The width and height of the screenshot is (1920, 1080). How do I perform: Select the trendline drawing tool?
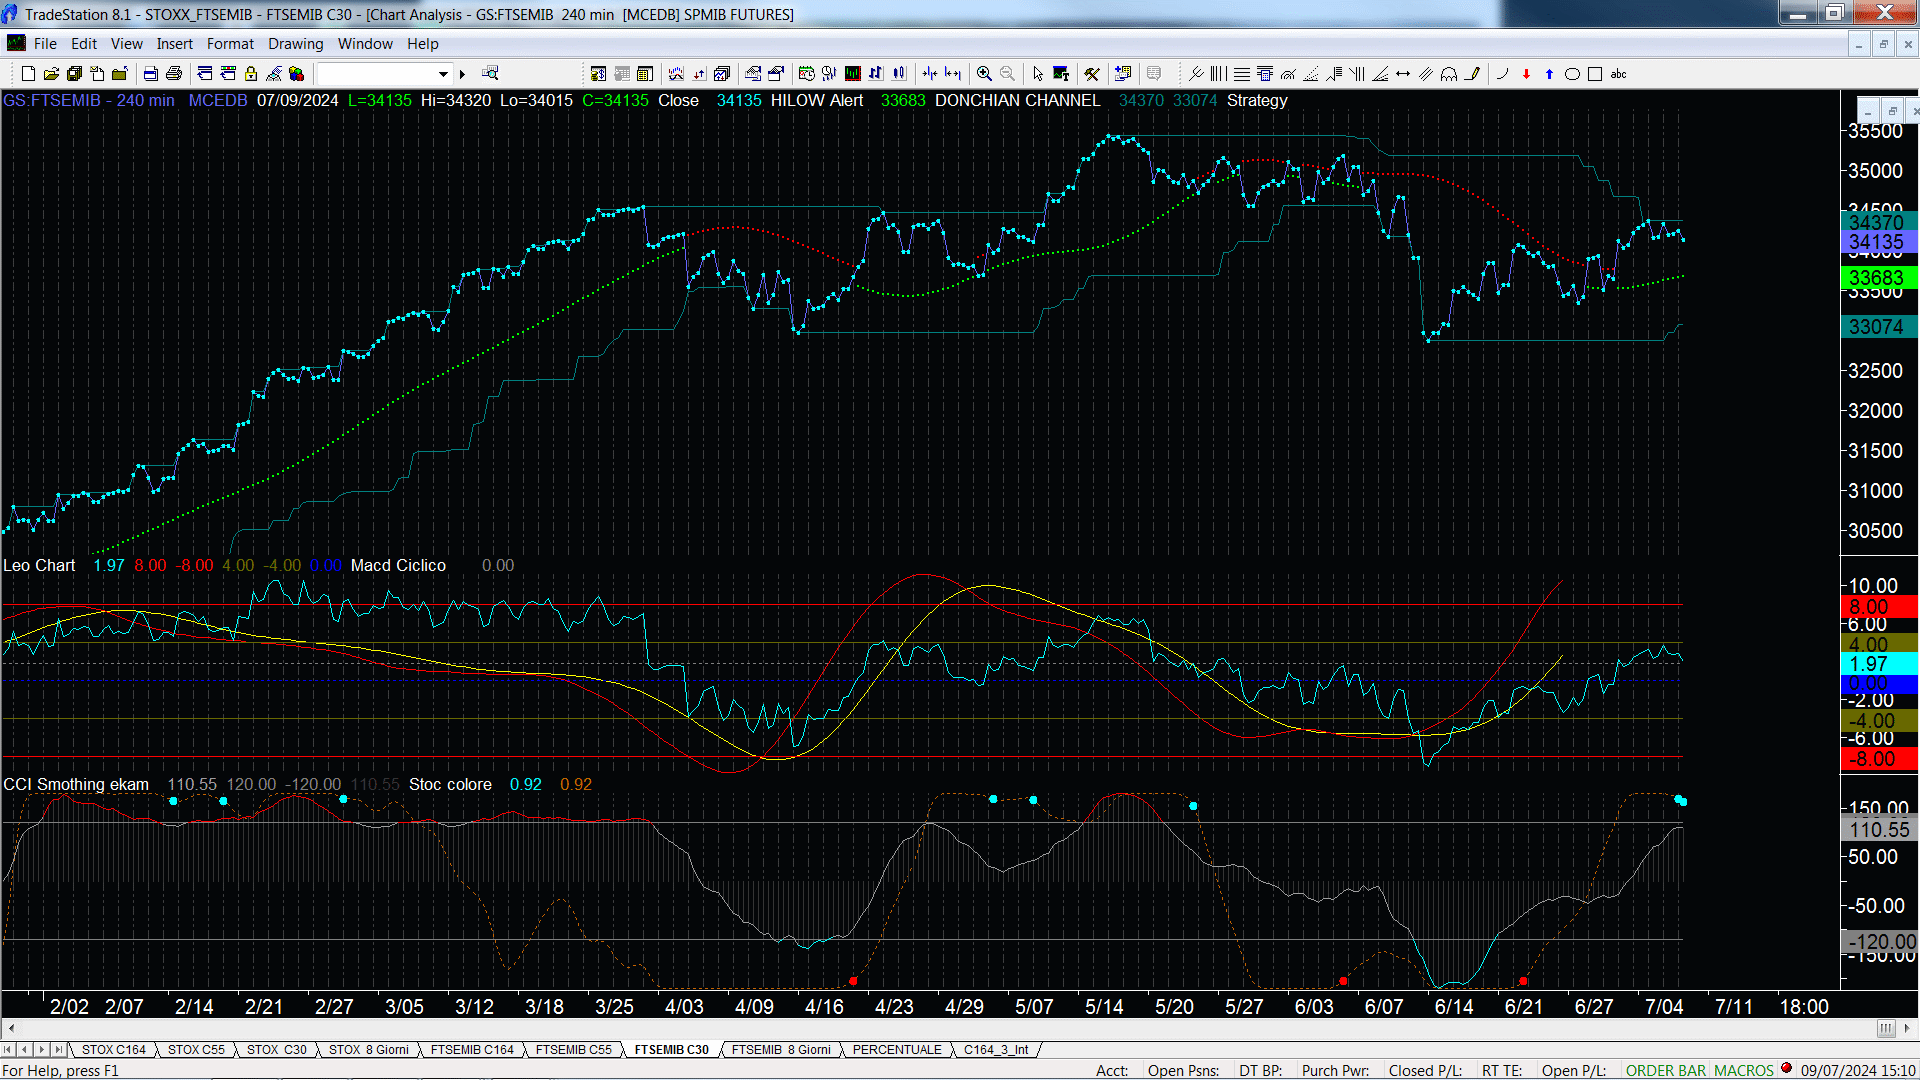coord(1196,74)
